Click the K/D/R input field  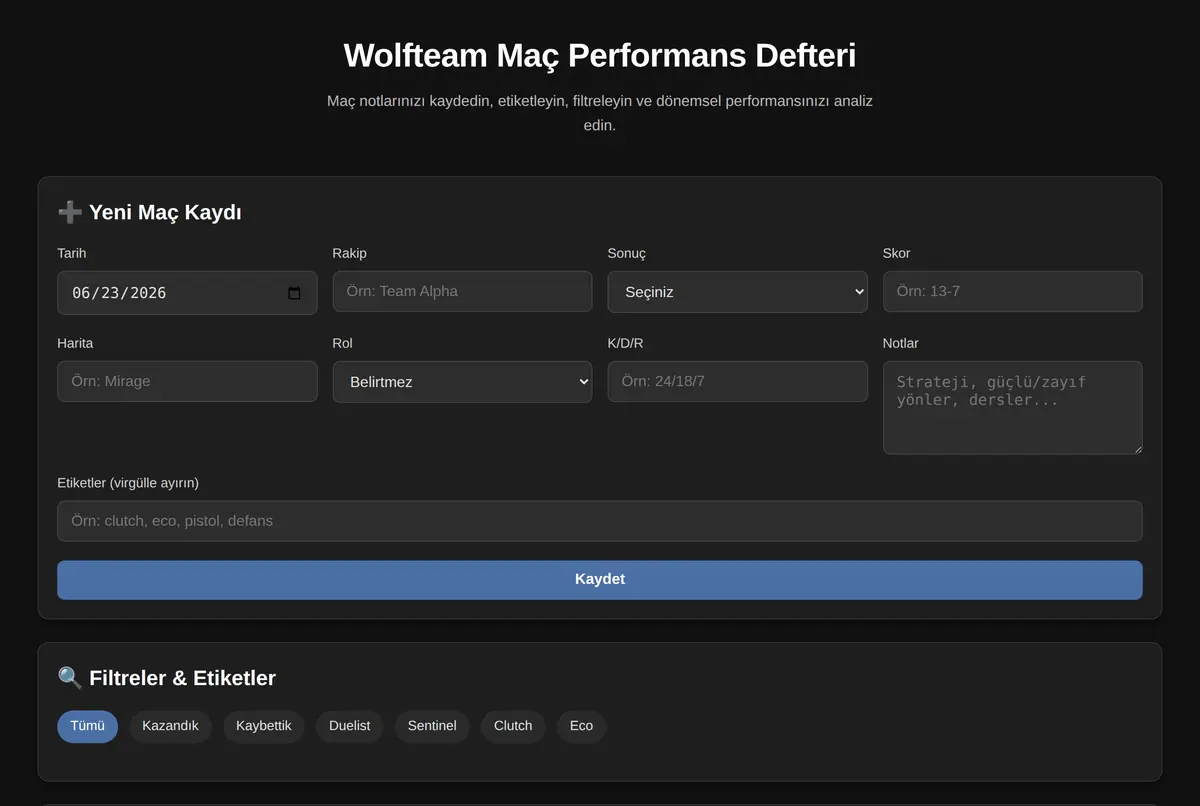(x=738, y=381)
